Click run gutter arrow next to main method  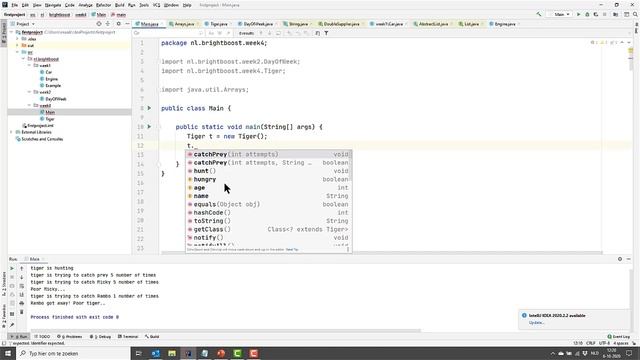149,127
